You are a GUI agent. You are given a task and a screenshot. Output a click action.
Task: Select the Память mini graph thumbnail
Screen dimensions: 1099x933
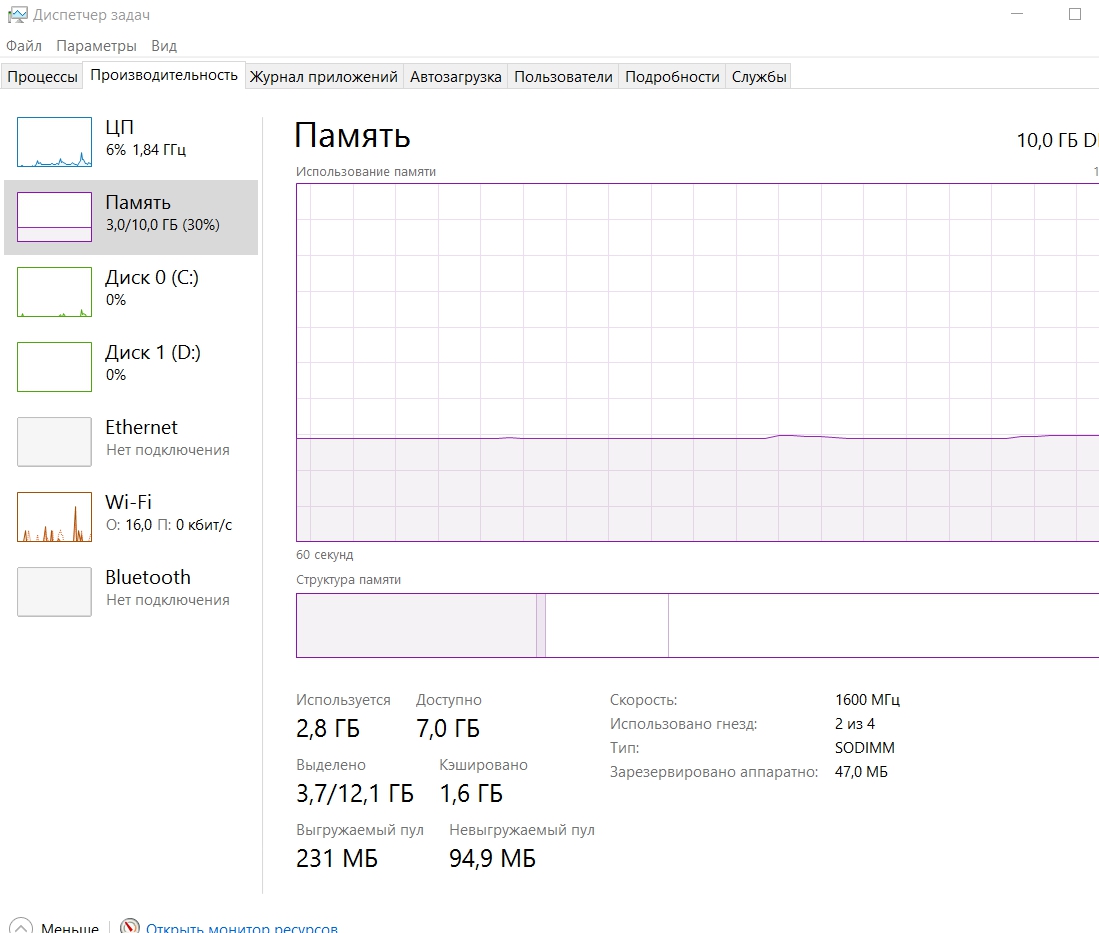54,217
